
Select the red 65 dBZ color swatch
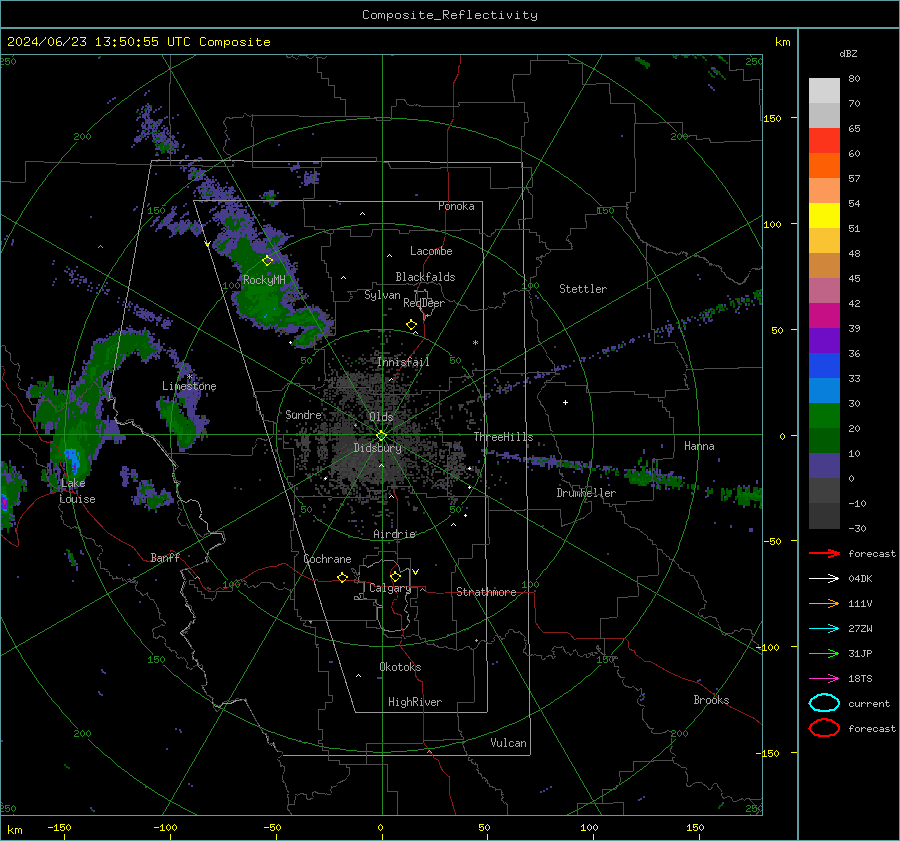tap(824, 141)
